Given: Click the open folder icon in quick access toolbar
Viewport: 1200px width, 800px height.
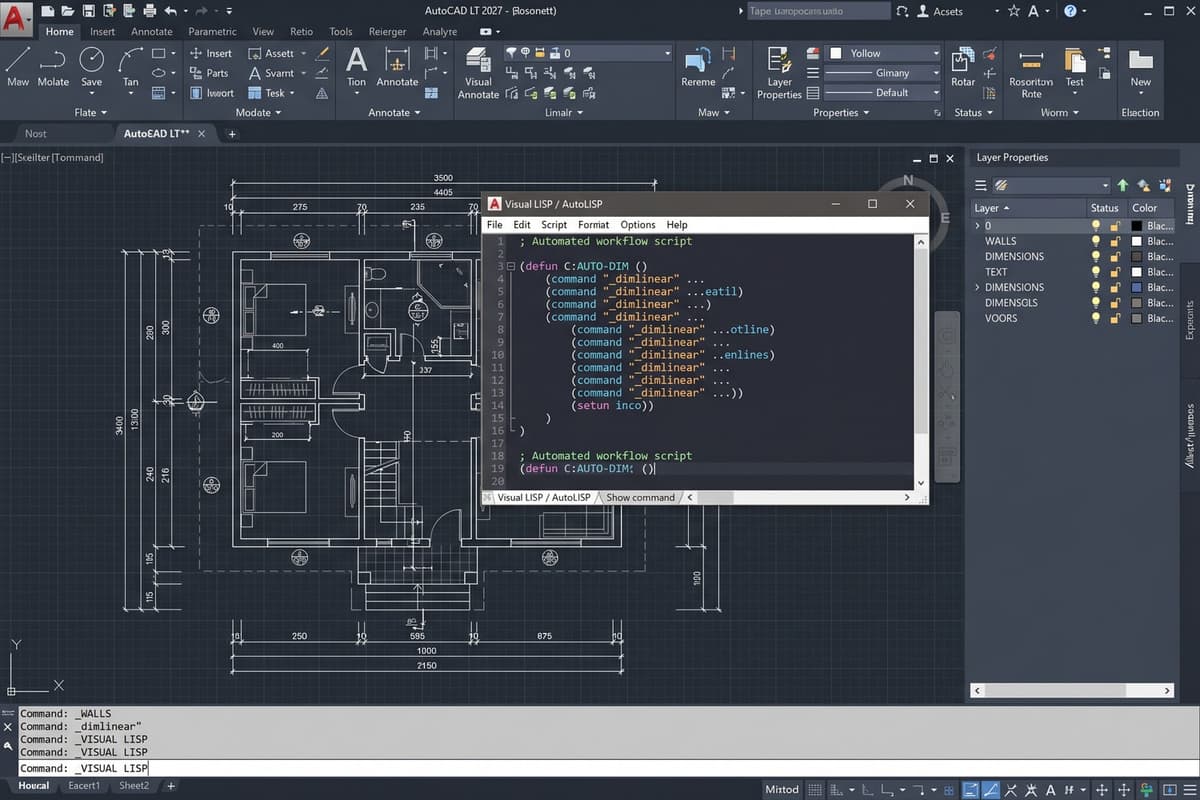Looking at the screenshot, I should (67, 11).
